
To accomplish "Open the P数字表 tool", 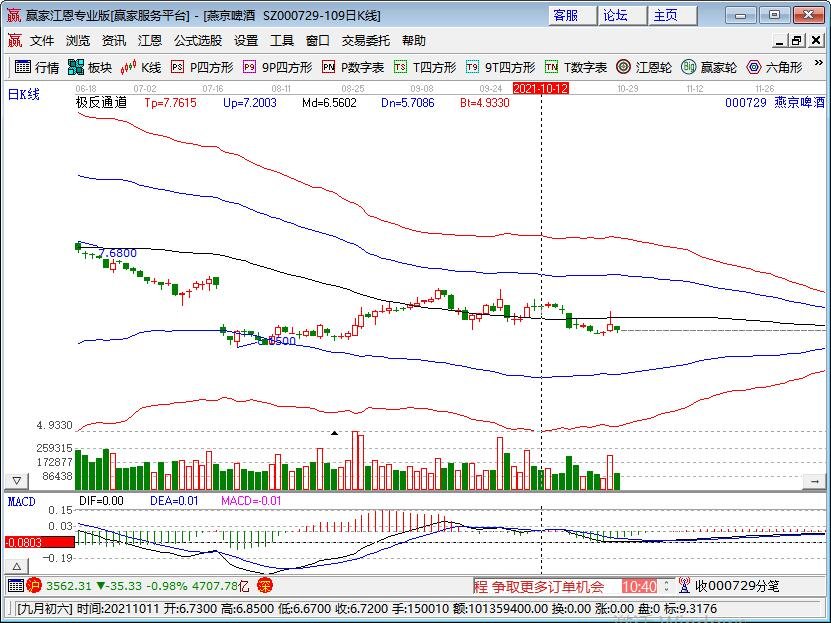I will click(x=353, y=67).
